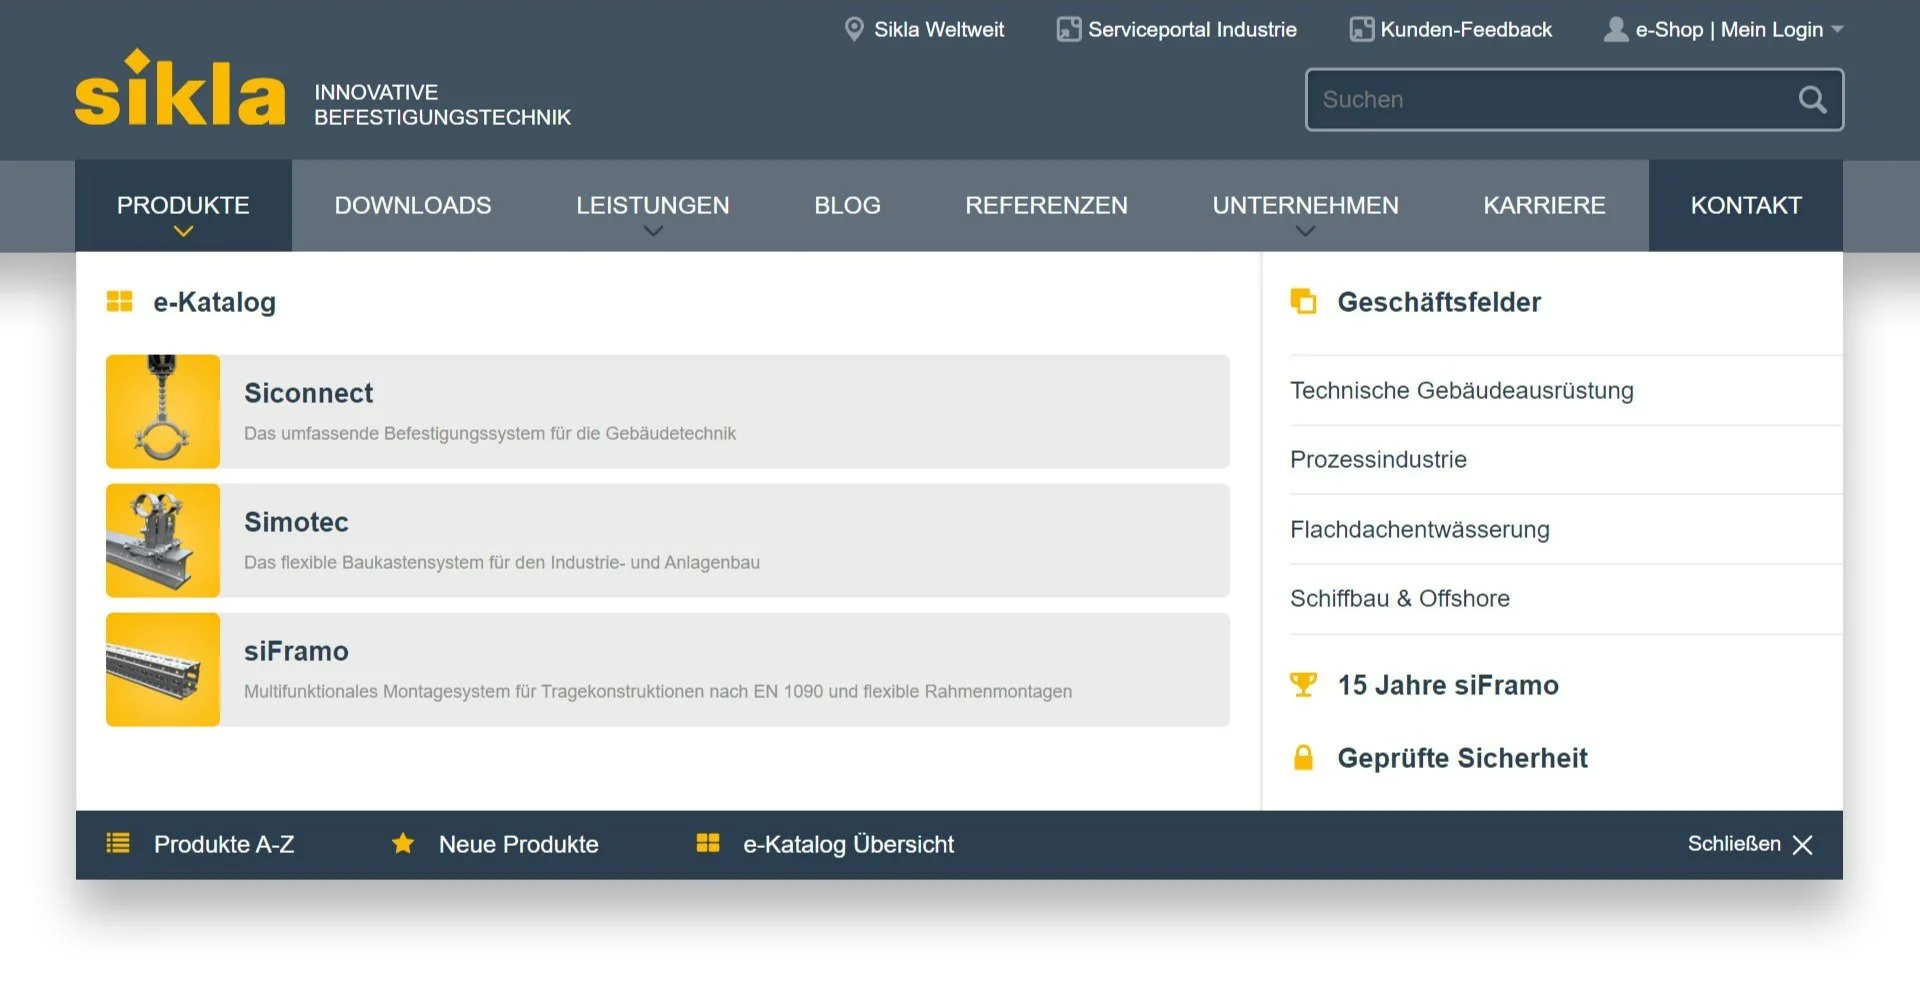This screenshot has width=1920, height=987.
Task: Click the list icon beside Produkte A-Z
Action: pos(118,843)
